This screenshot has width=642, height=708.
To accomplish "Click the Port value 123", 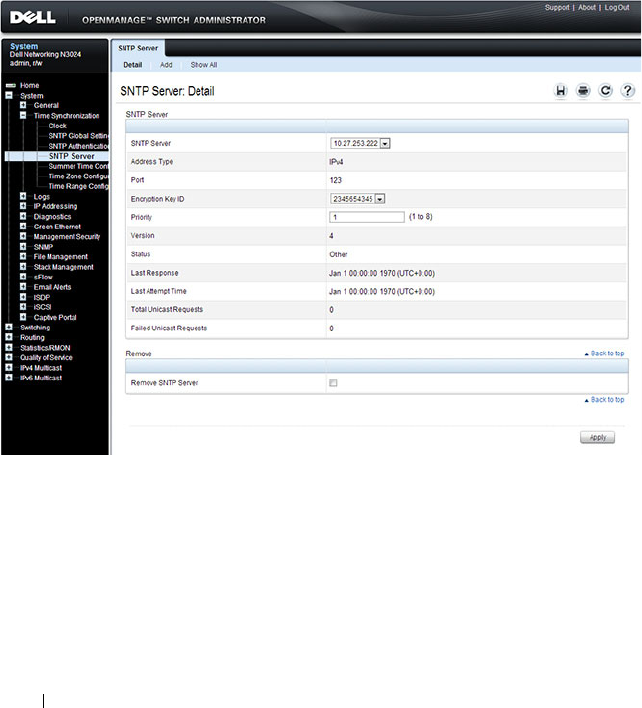I will 335,180.
